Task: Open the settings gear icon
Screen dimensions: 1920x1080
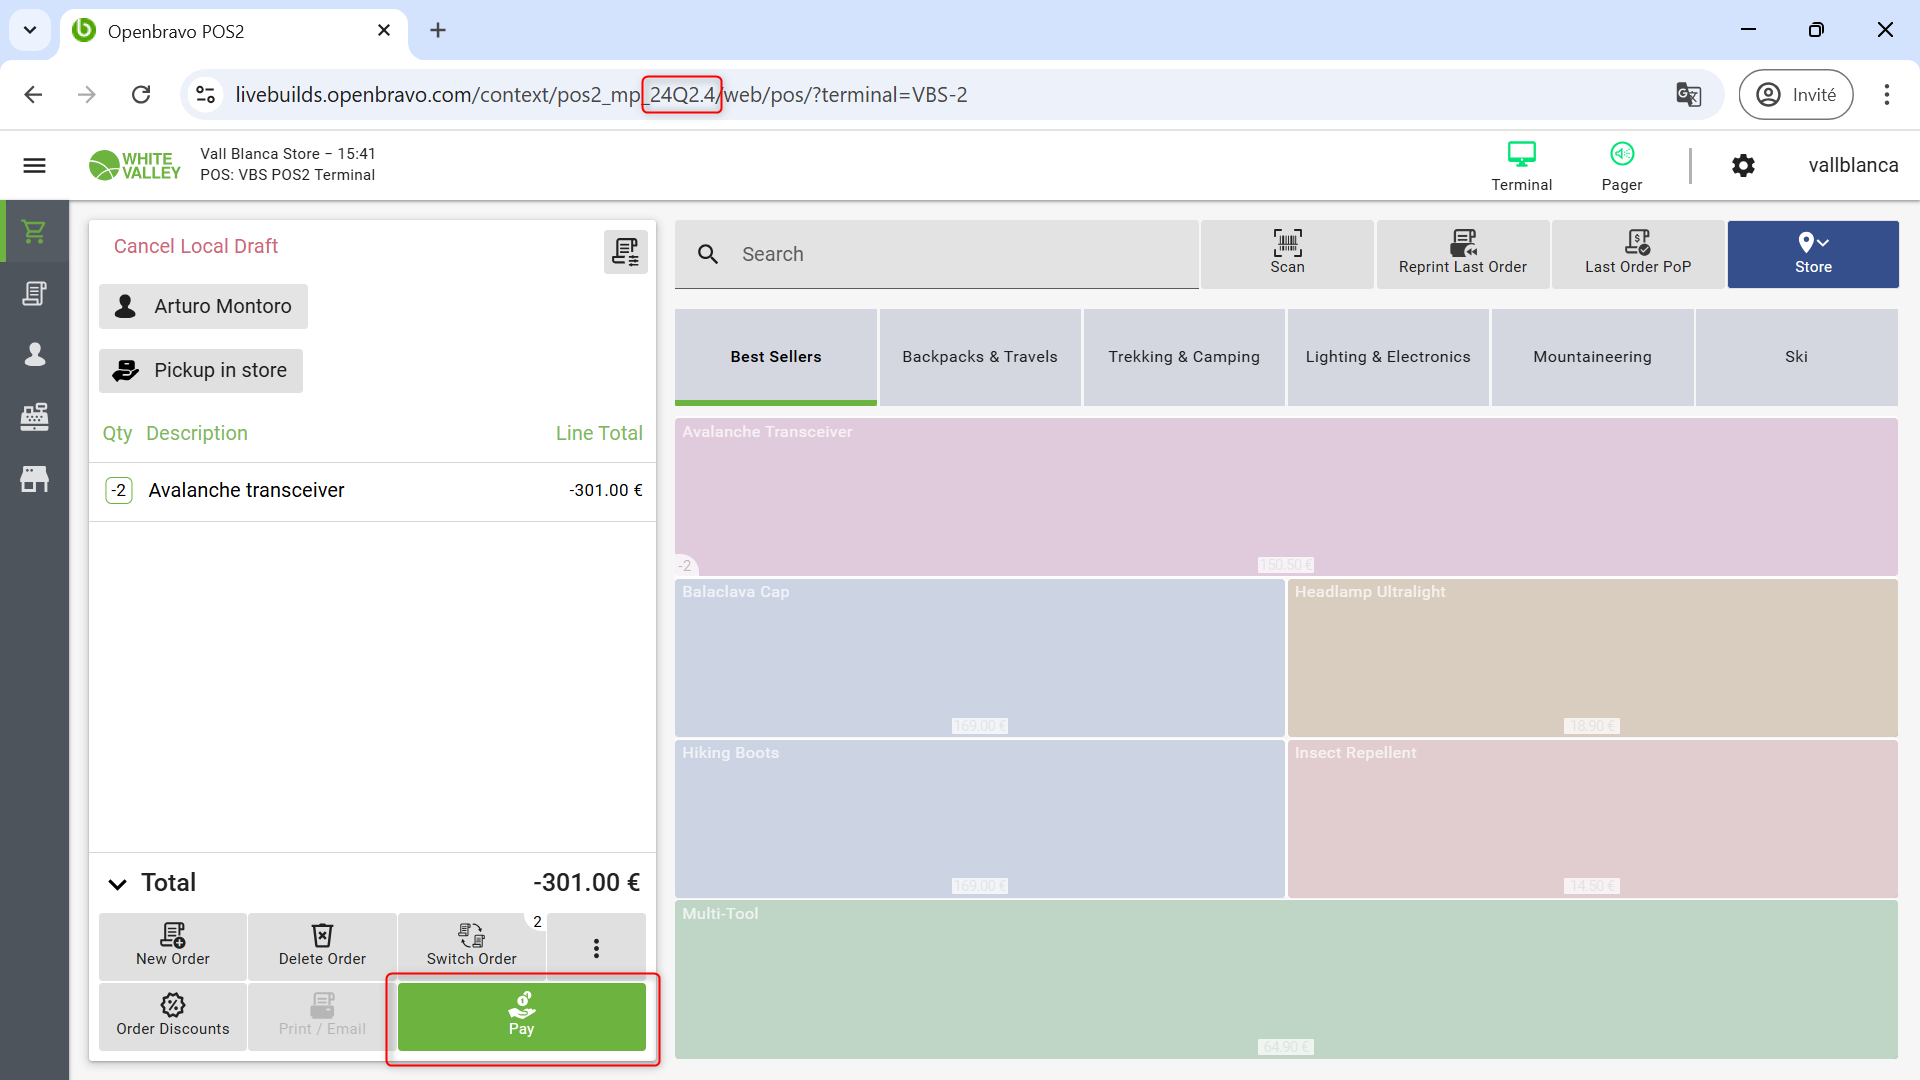Action: point(1743,166)
